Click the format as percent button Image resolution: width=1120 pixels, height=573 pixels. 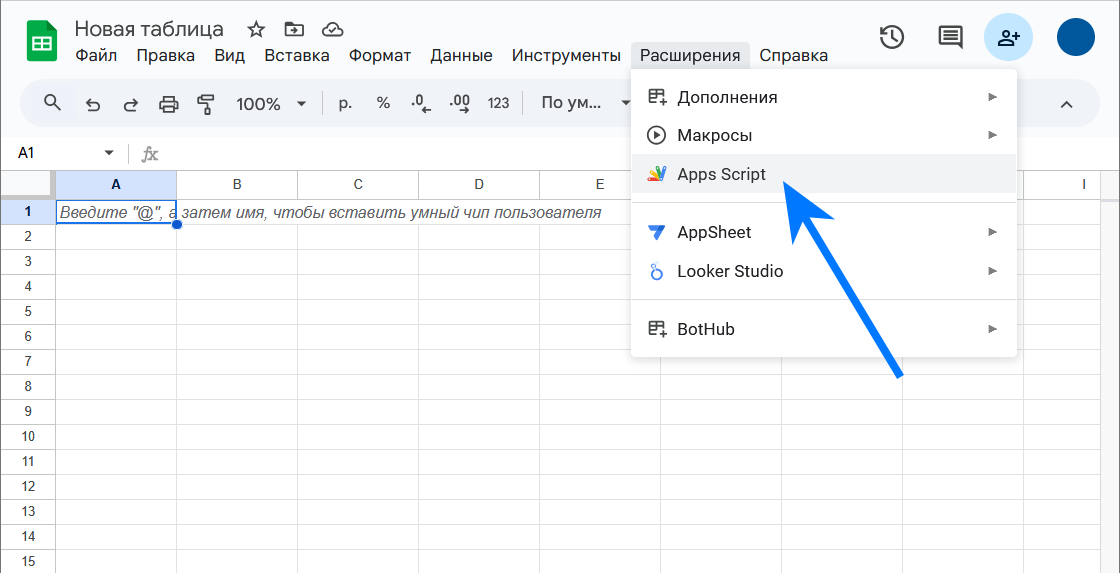pos(383,103)
